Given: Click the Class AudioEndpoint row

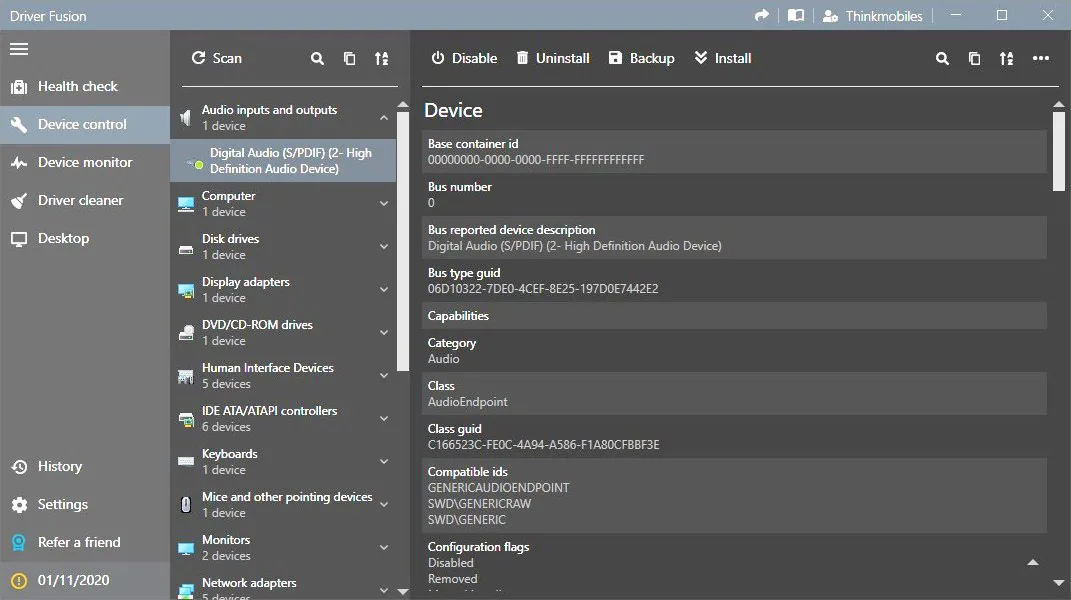Looking at the screenshot, I should [x=734, y=394].
